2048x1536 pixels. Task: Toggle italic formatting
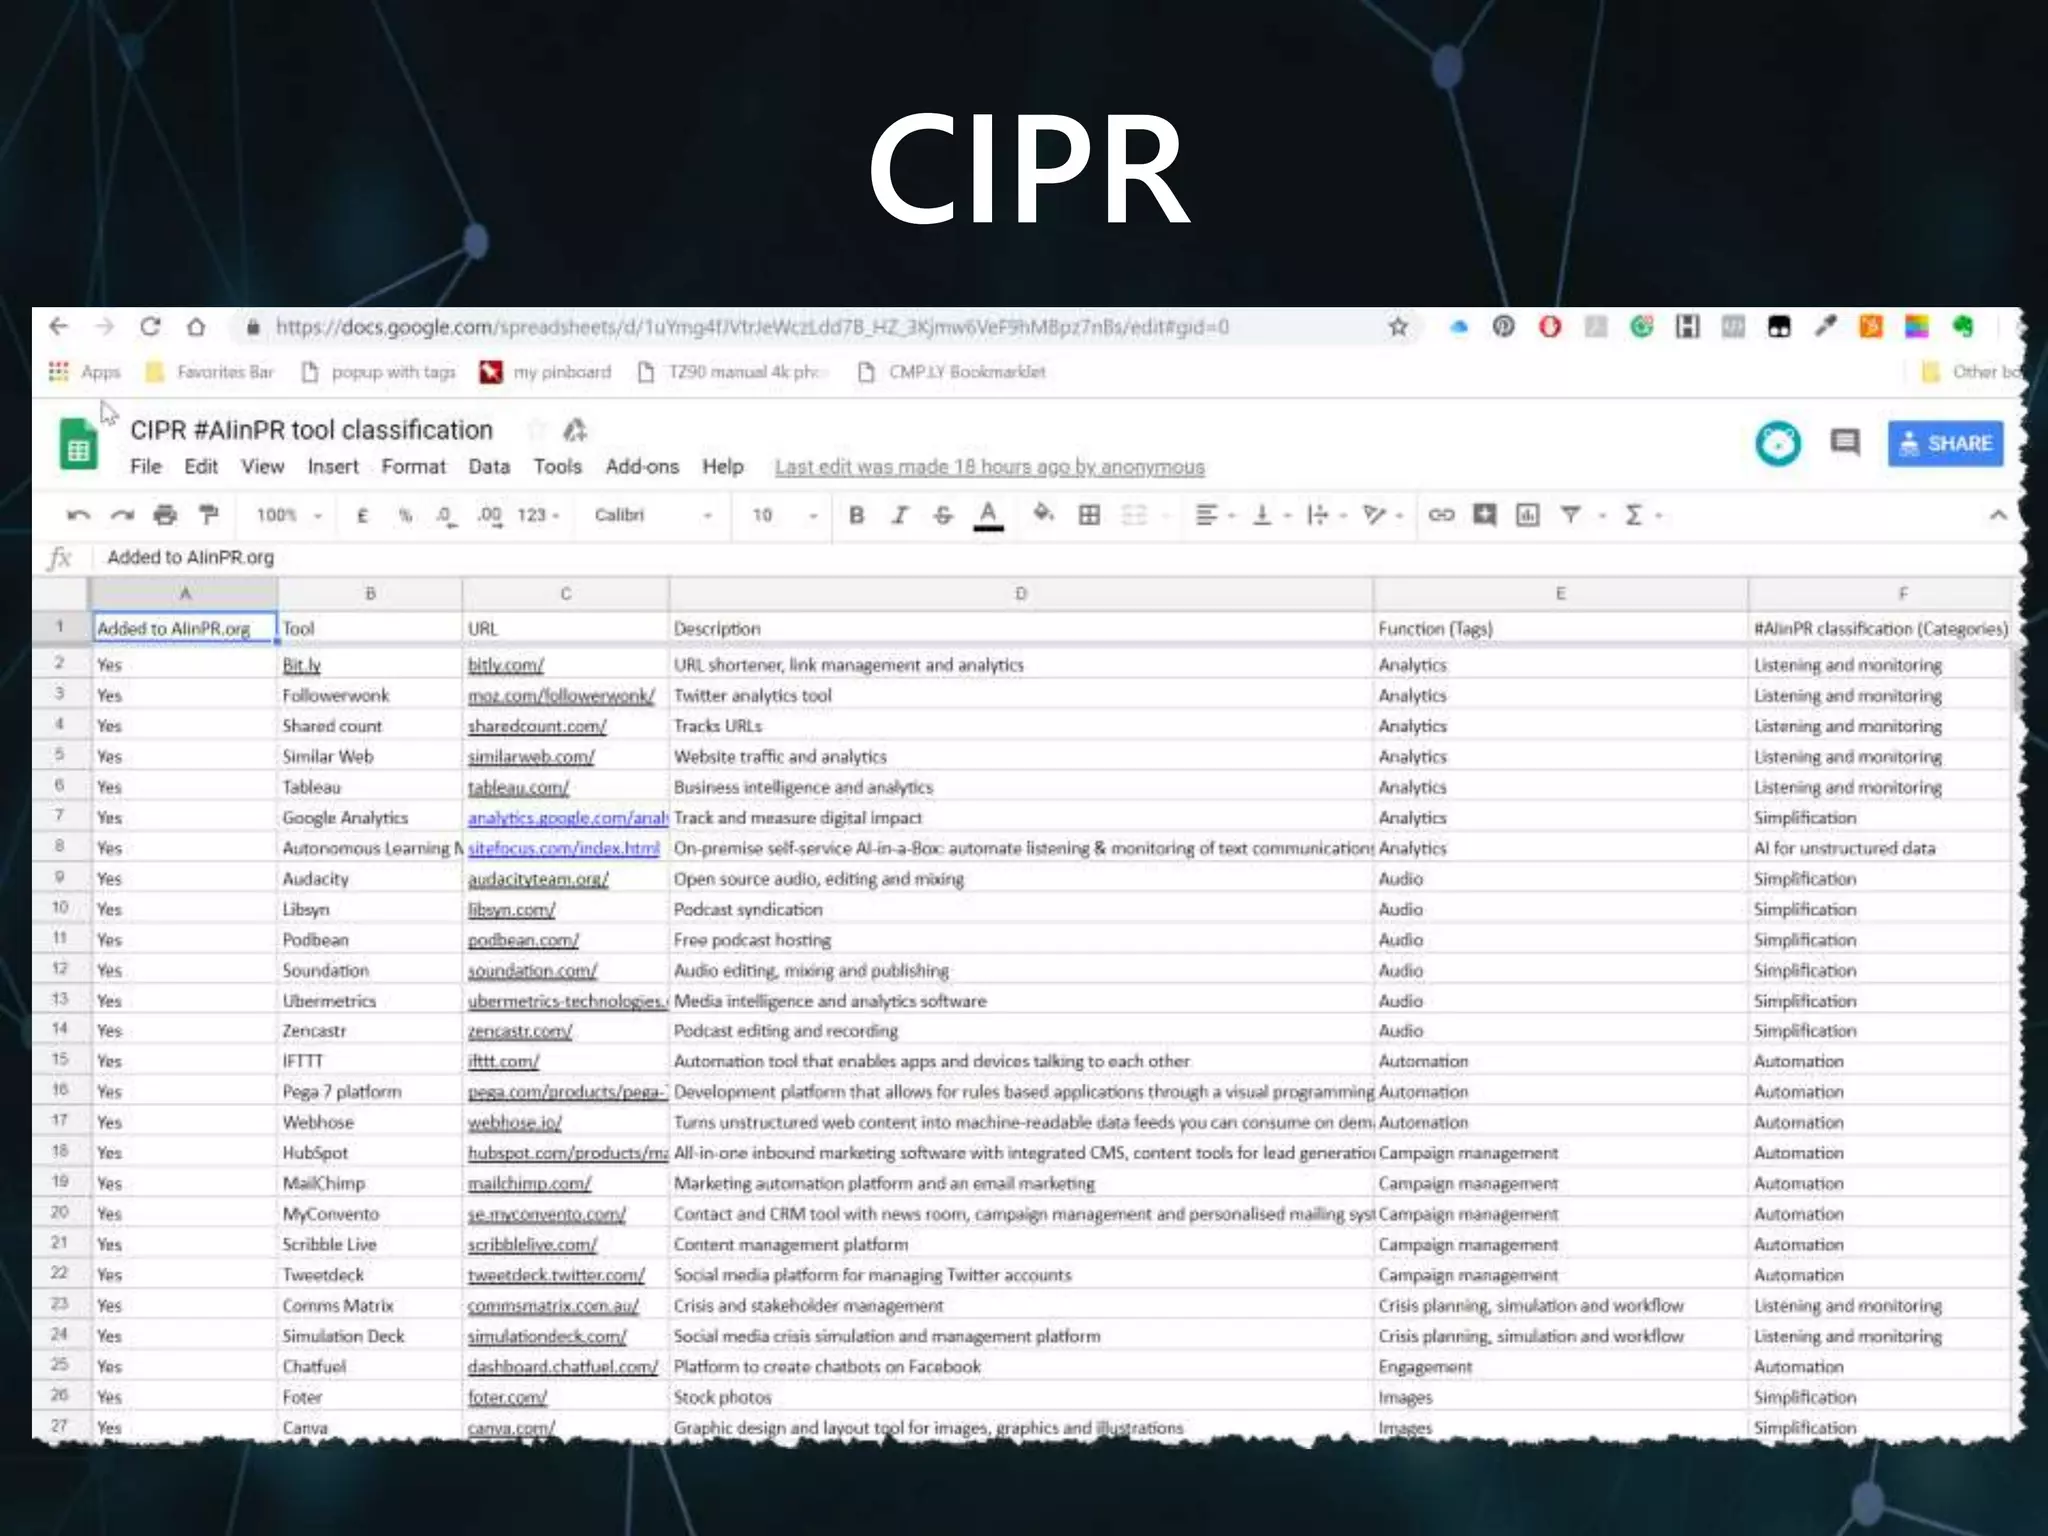(x=900, y=515)
